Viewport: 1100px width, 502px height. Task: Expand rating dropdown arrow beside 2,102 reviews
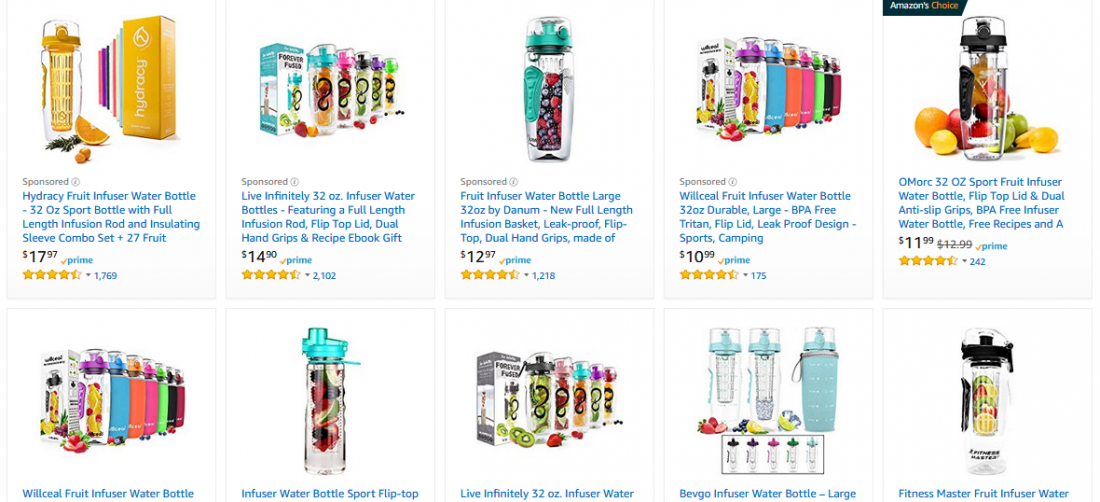coord(307,275)
